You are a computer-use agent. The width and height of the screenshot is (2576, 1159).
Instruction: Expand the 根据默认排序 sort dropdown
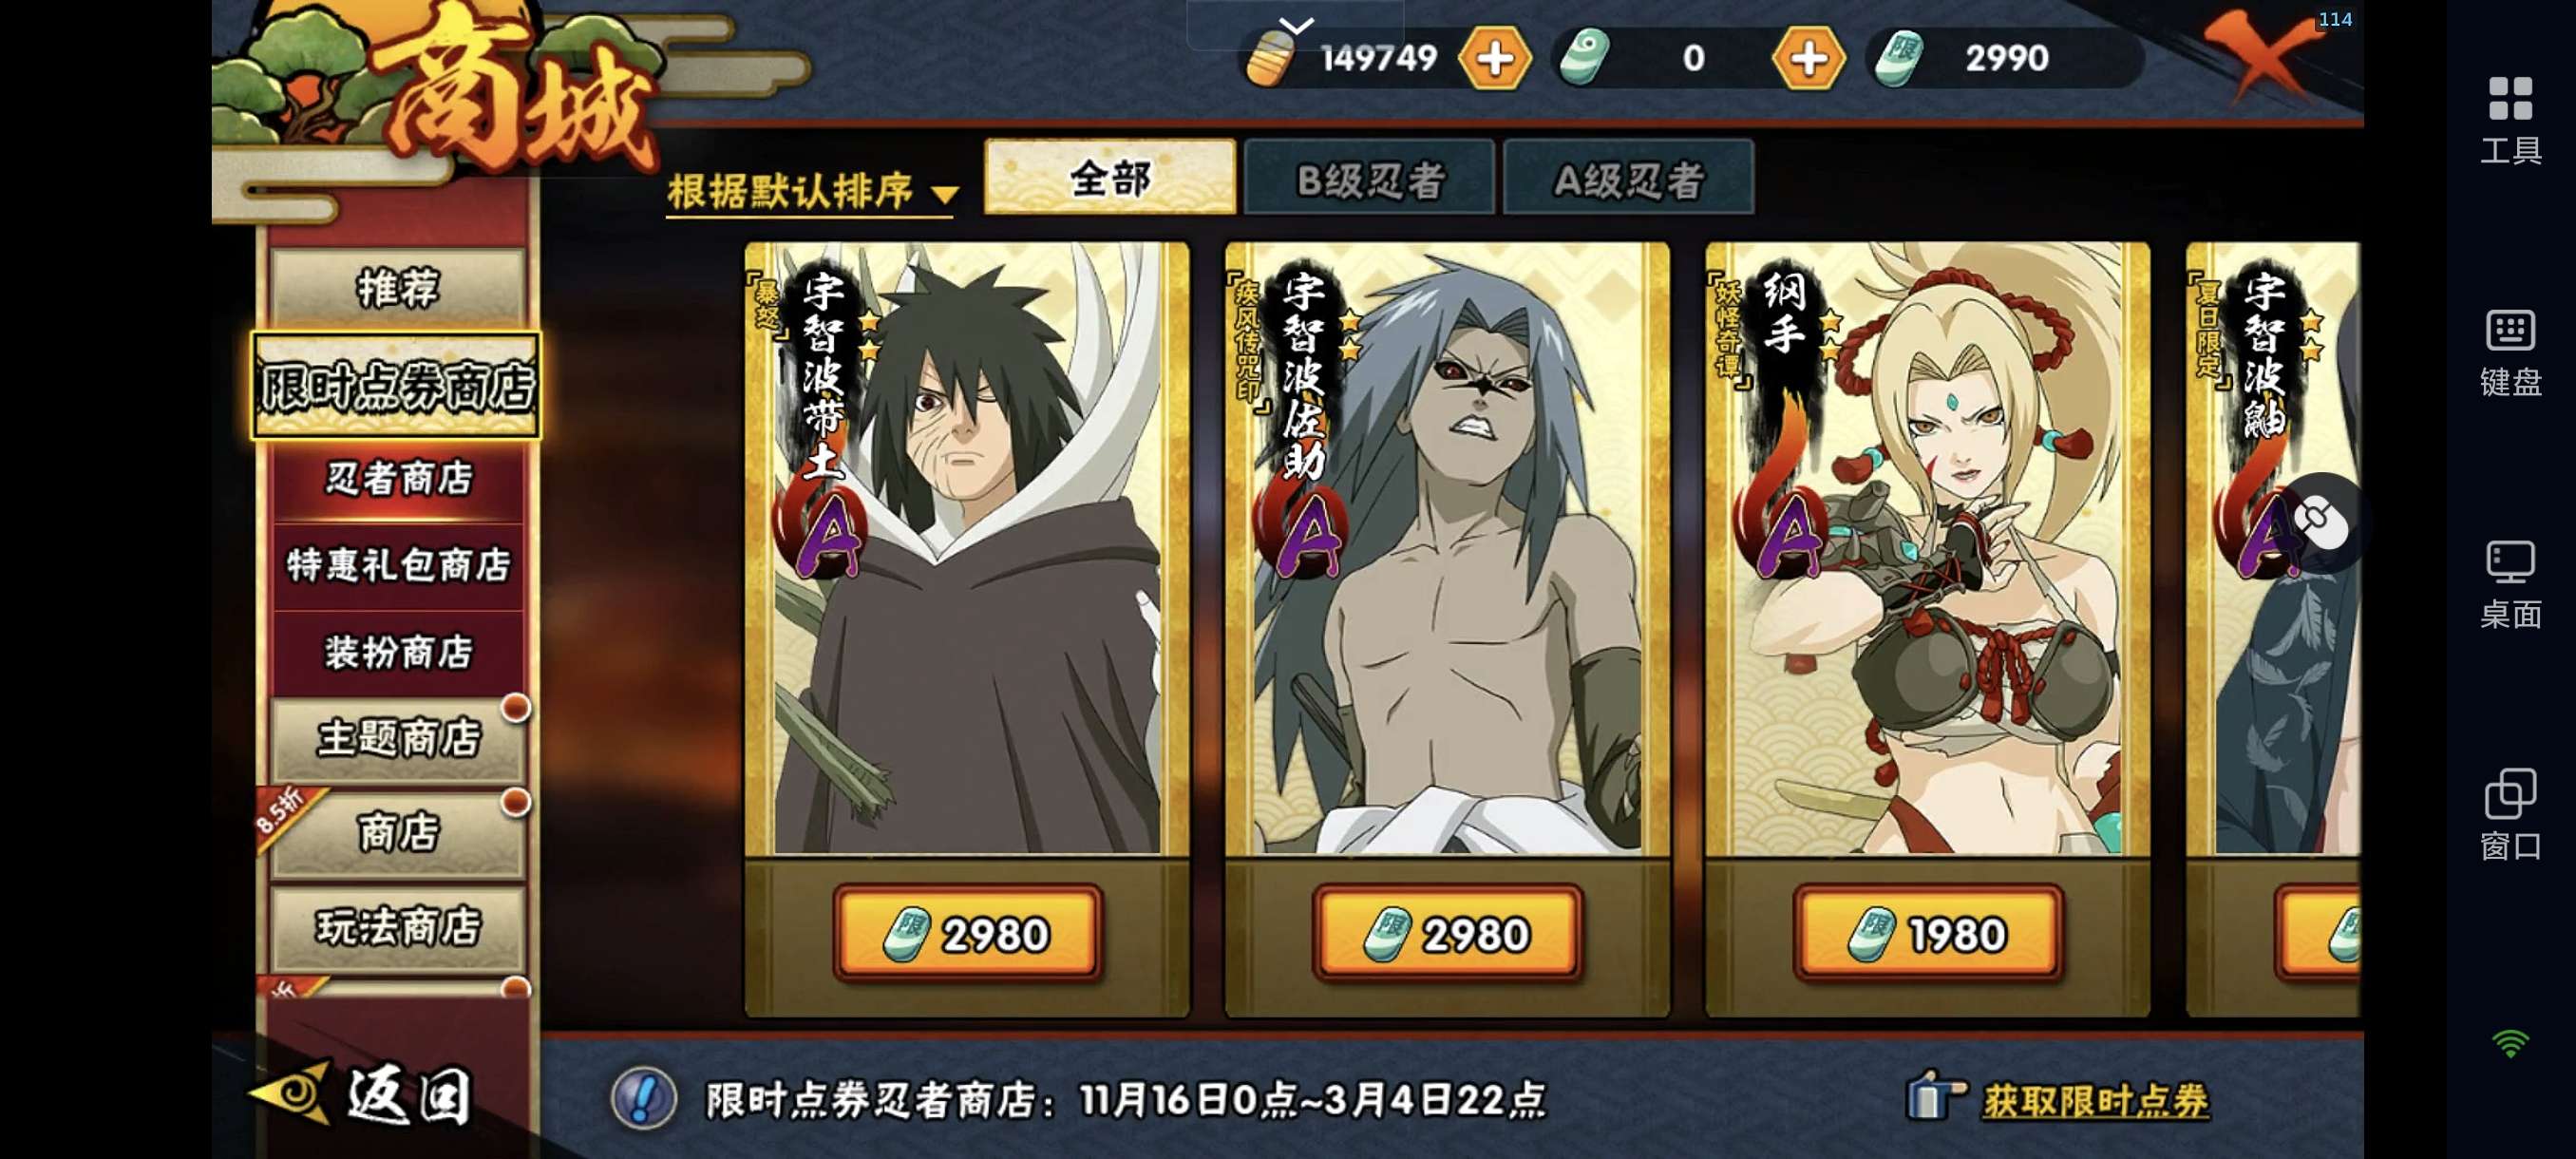[812, 191]
